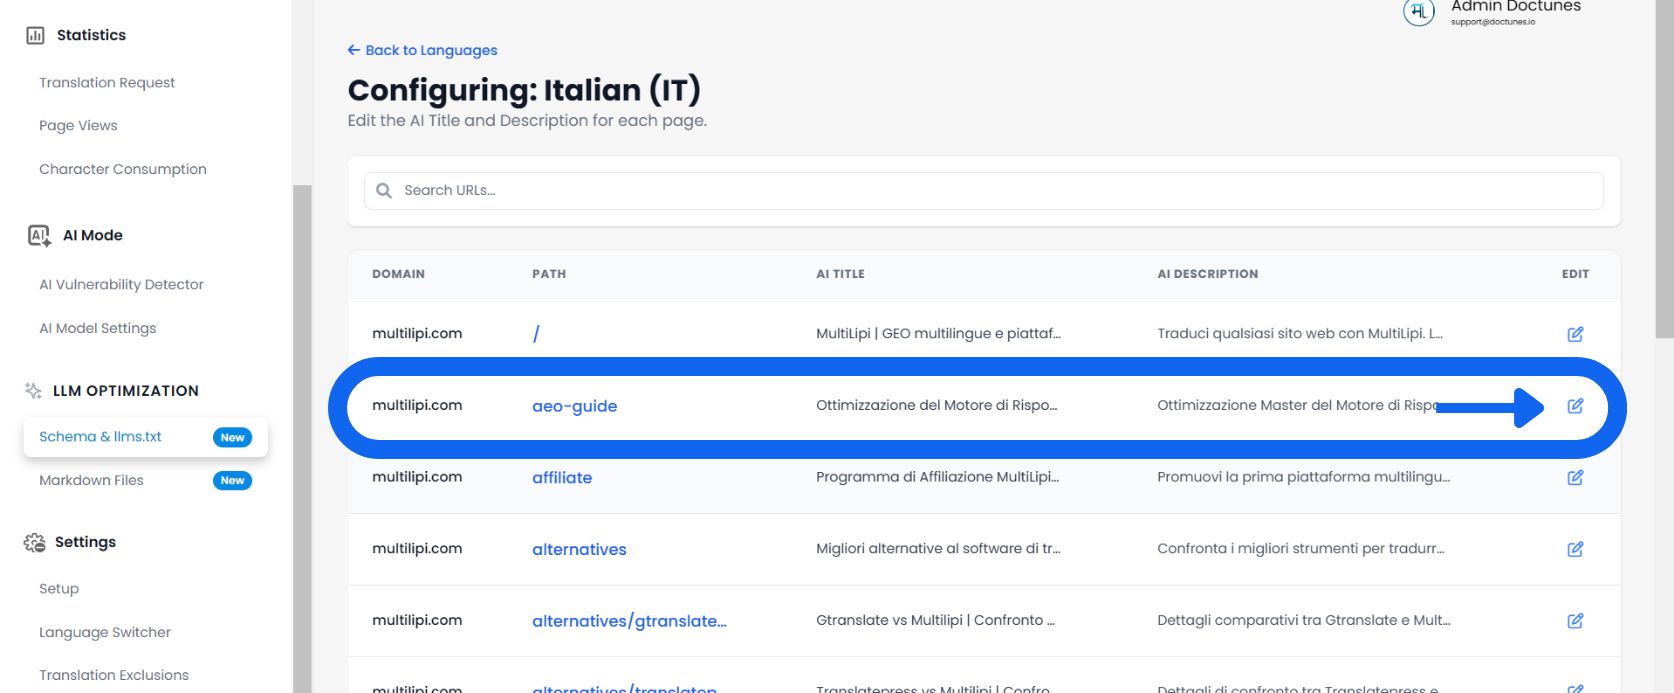This screenshot has width=1674, height=693.
Task: Select Schema & llms.txt menu item
Action: tap(145, 437)
